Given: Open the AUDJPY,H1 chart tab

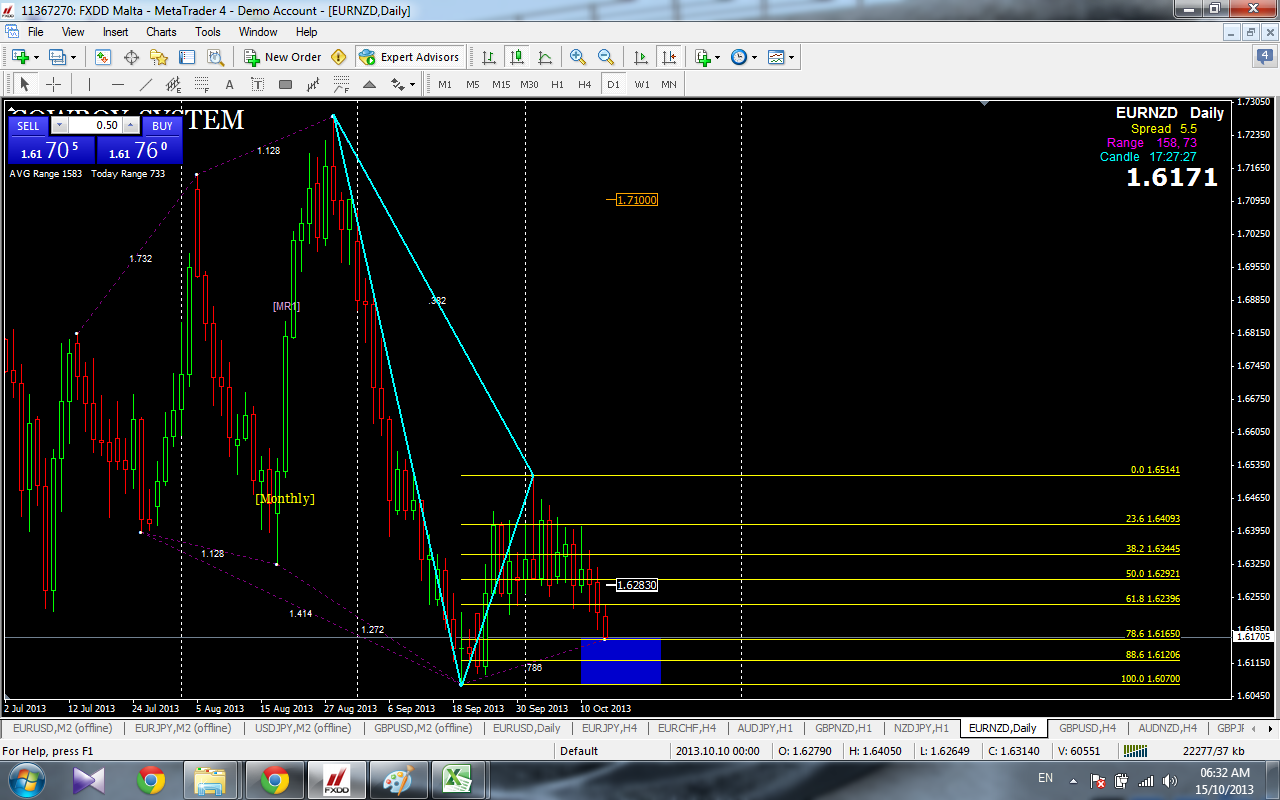Looking at the screenshot, I should (x=764, y=728).
